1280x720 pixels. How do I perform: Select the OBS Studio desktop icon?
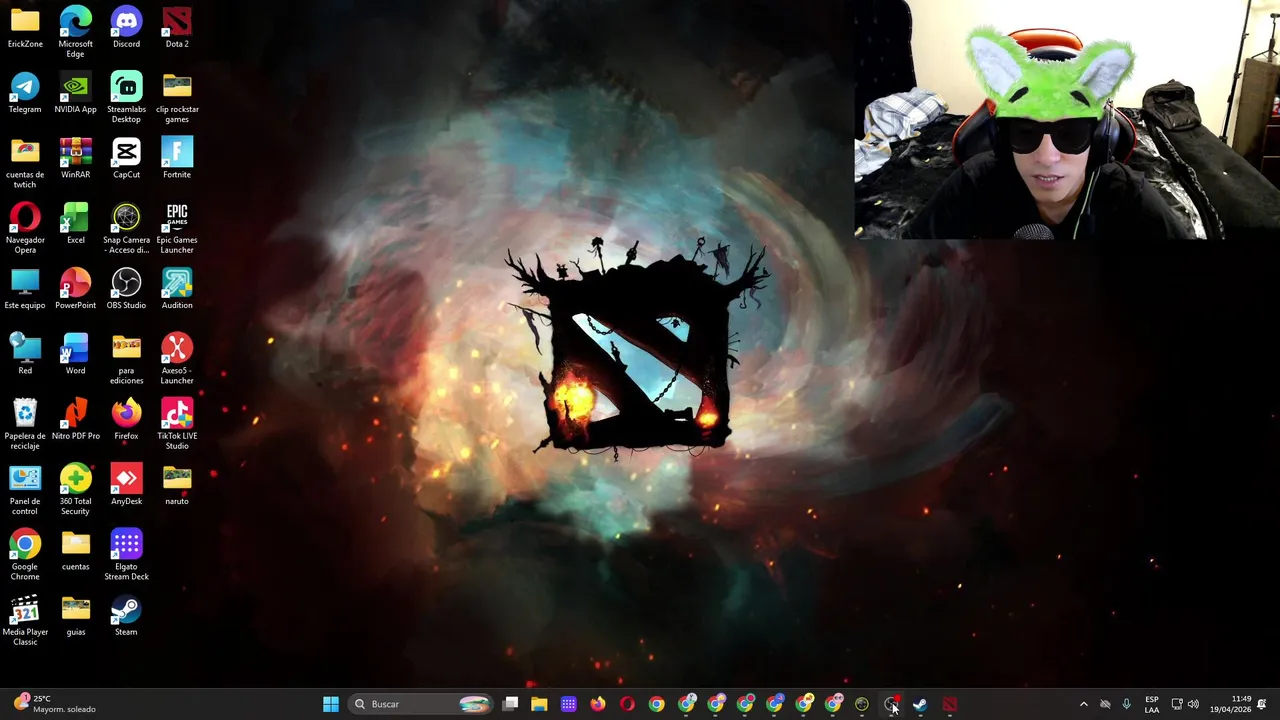click(x=126, y=289)
